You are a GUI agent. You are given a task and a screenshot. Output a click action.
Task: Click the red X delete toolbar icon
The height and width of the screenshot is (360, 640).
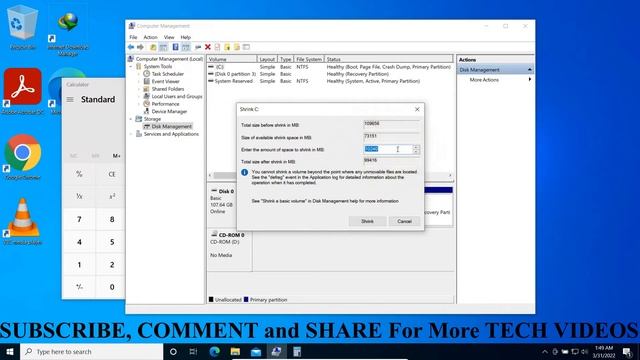tap(208, 47)
